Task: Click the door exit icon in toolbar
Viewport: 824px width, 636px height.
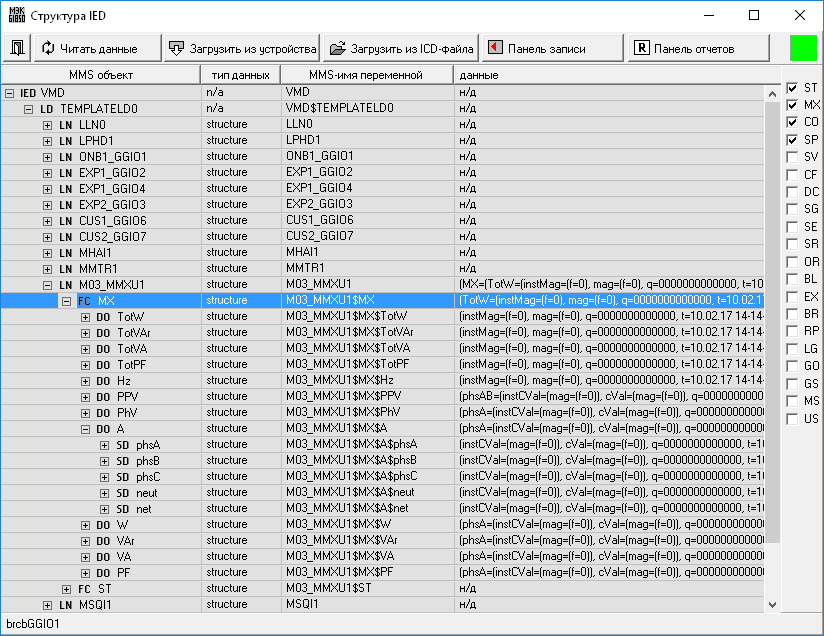Action: pyautogui.click(x=18, y=48)
